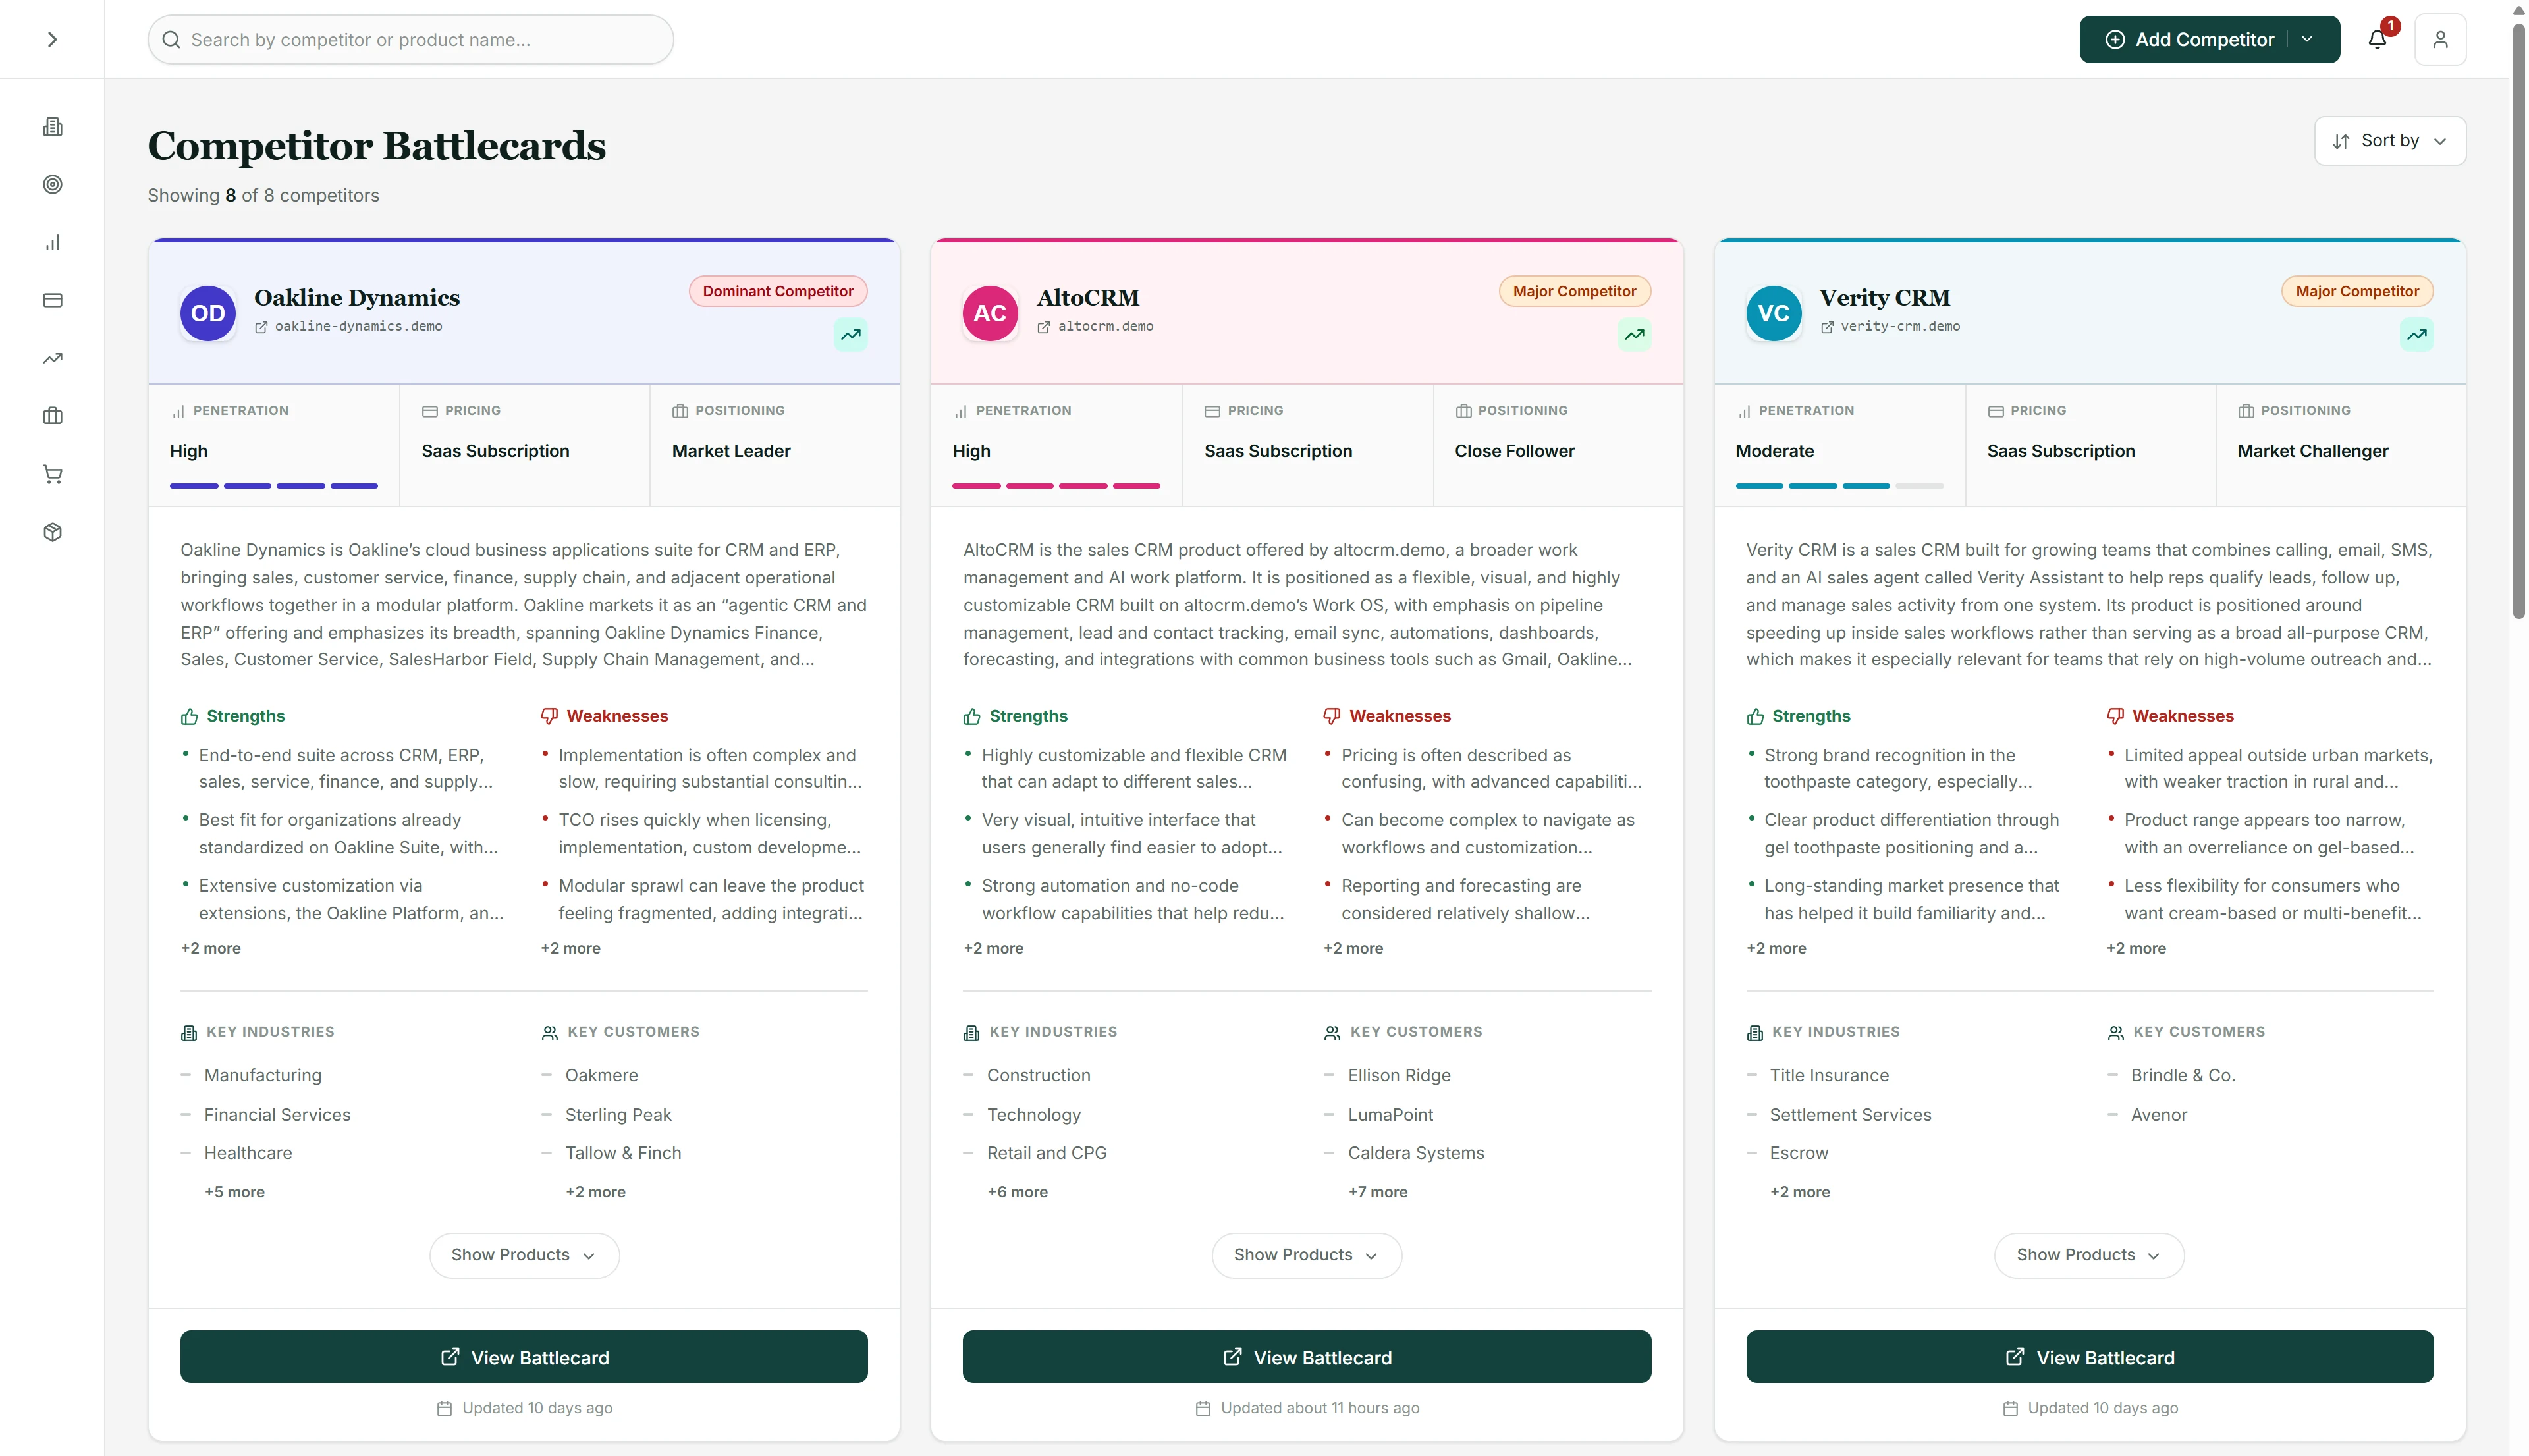The image size is (2529, 1456).
Task: Click the Verity CRM Positioning icon
Action: tap(2245, 411)
